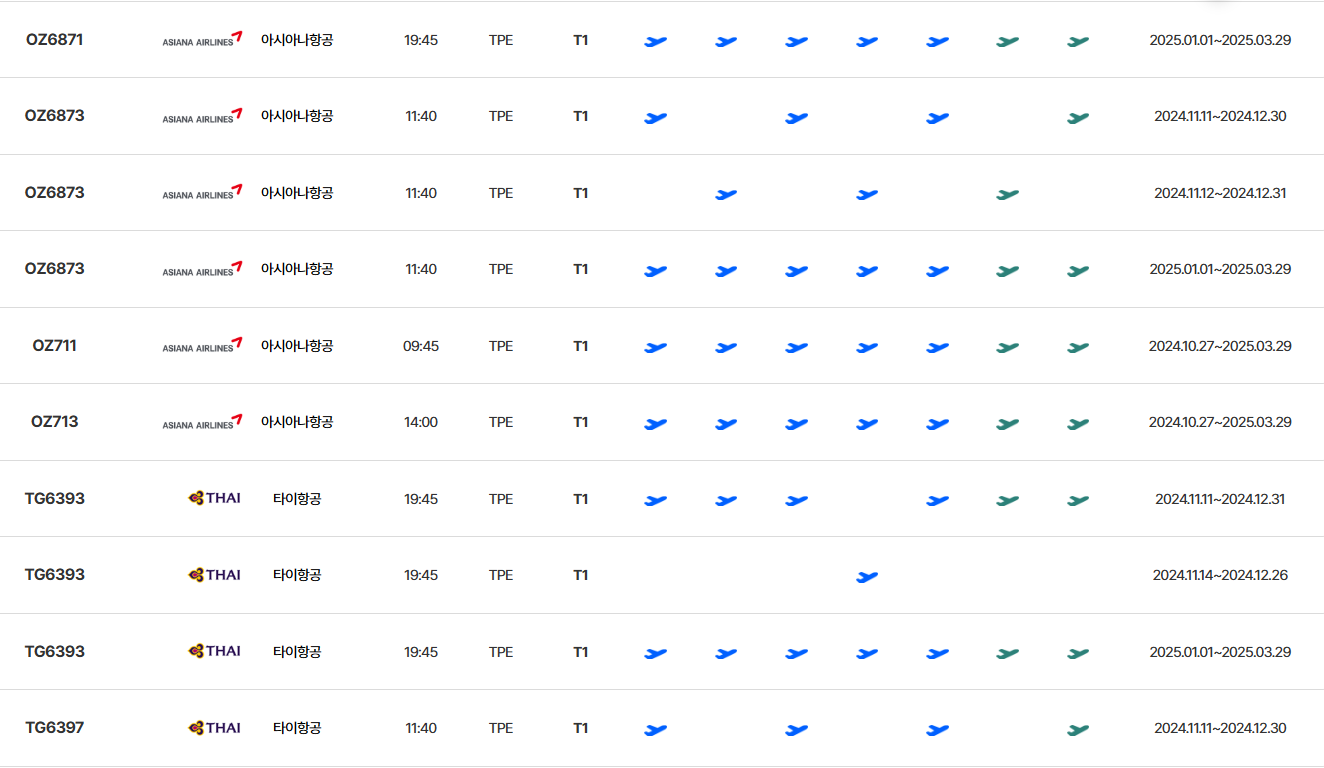The height and width of the screenshot is (768, 1324).
Task: Click departure time 14:00 for OZ713
Action: pyautogui.click(x=421, y=422)
